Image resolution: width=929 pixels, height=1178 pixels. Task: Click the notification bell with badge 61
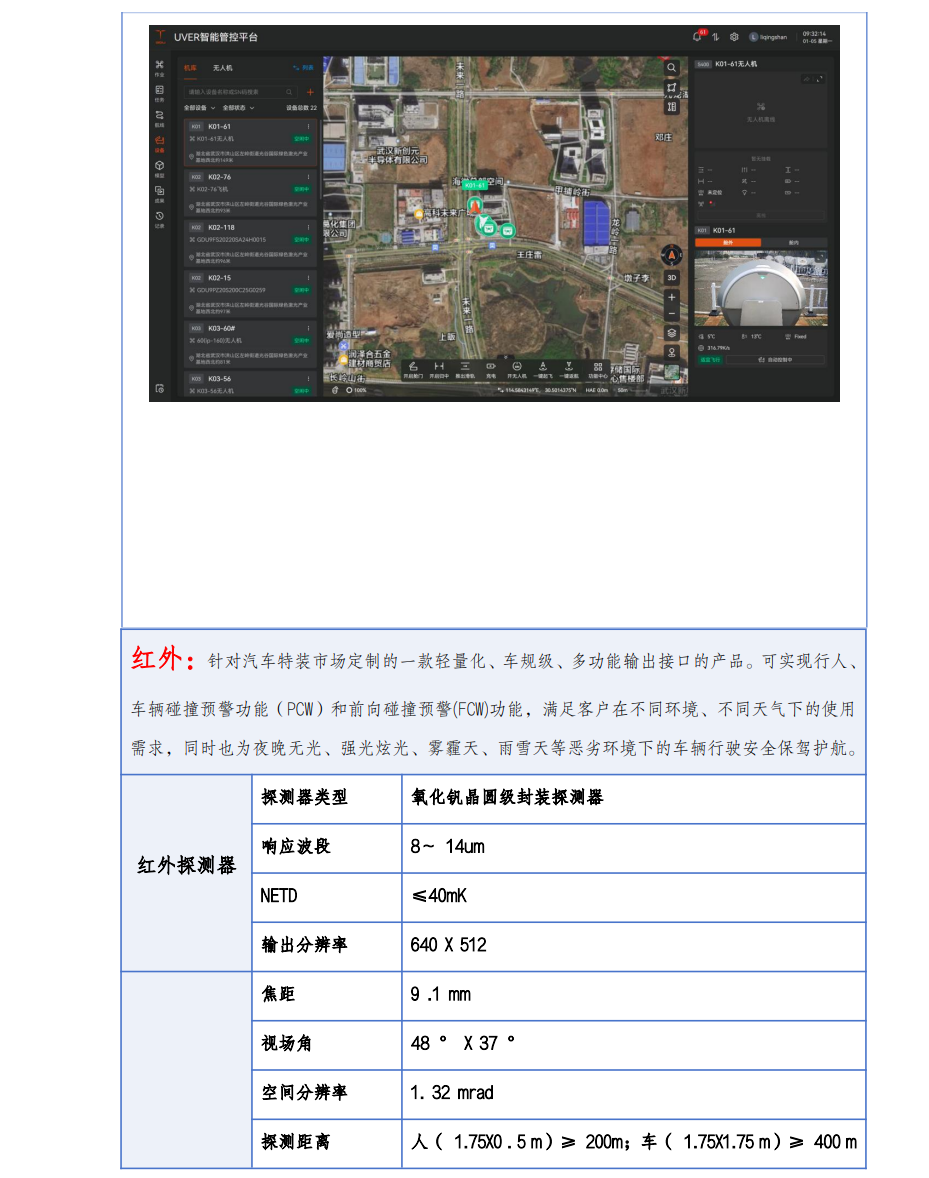coord(697,37)
